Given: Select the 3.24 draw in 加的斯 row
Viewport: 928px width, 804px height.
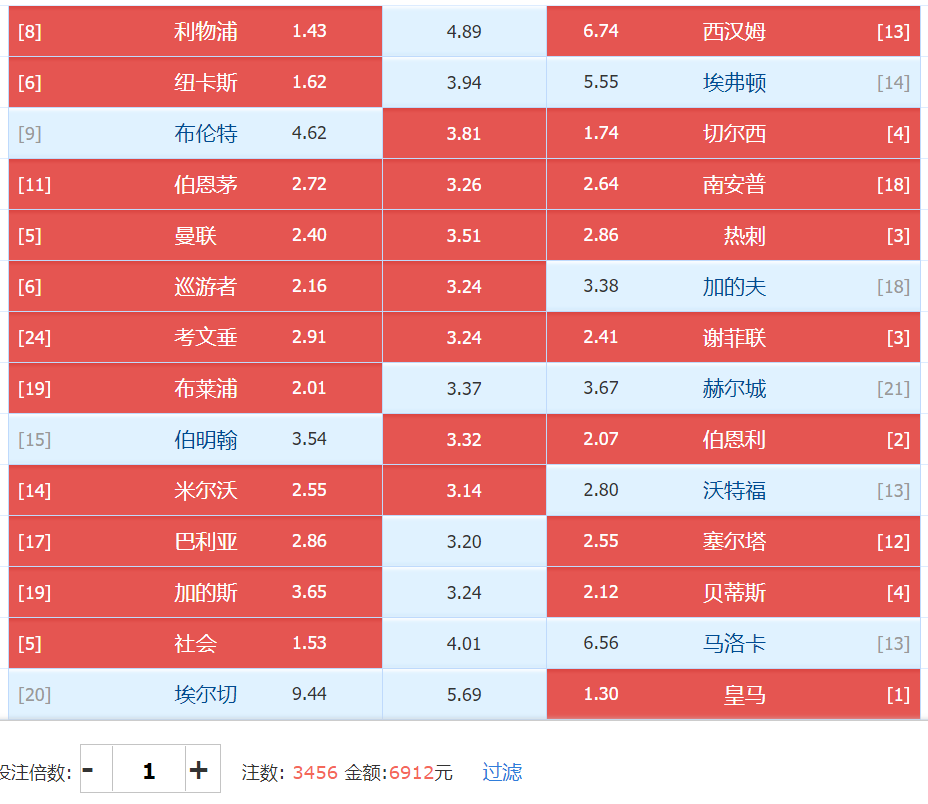Looking at the screenshot, I should (464, 591).
